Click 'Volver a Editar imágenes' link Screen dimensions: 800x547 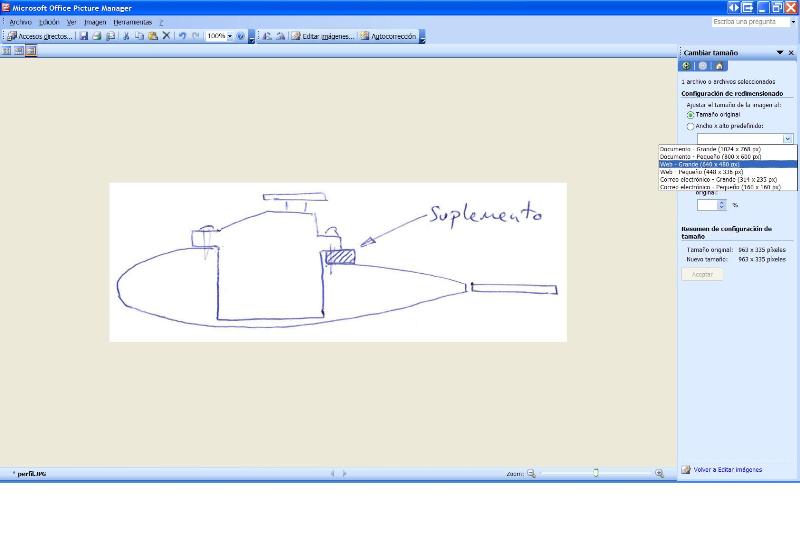[x=727, y=469]
